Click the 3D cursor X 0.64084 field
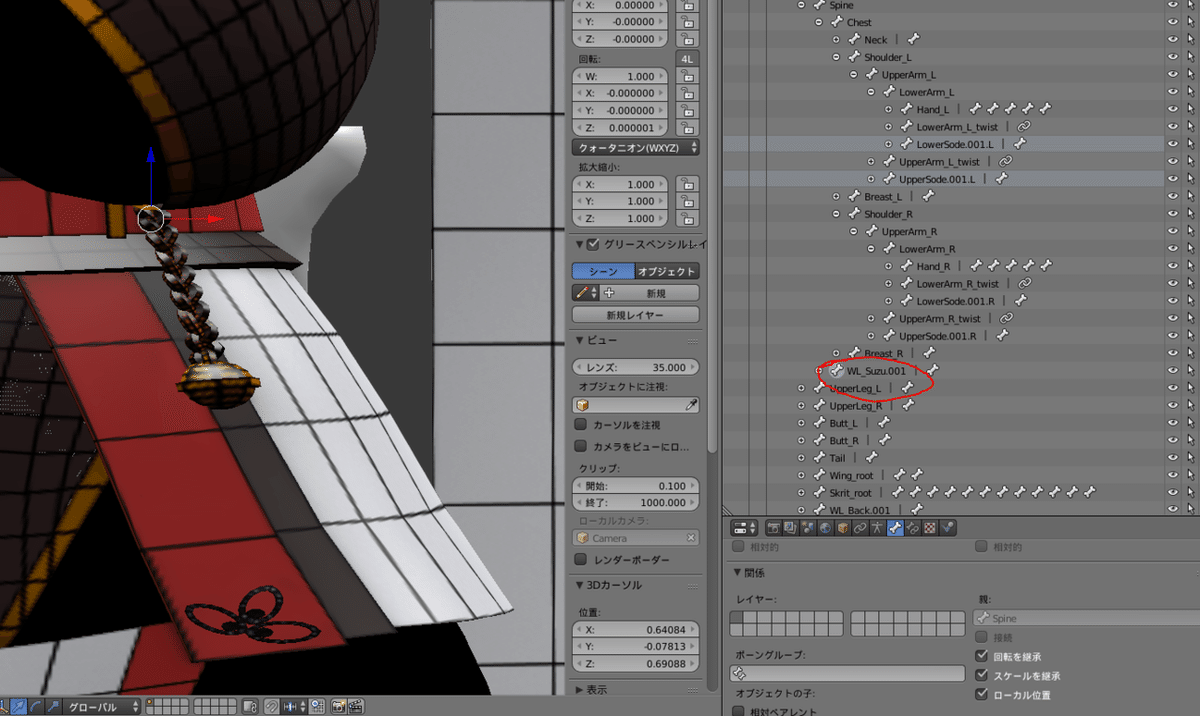Viewport: 1200px width, 716px height. (x=635, y=630)
